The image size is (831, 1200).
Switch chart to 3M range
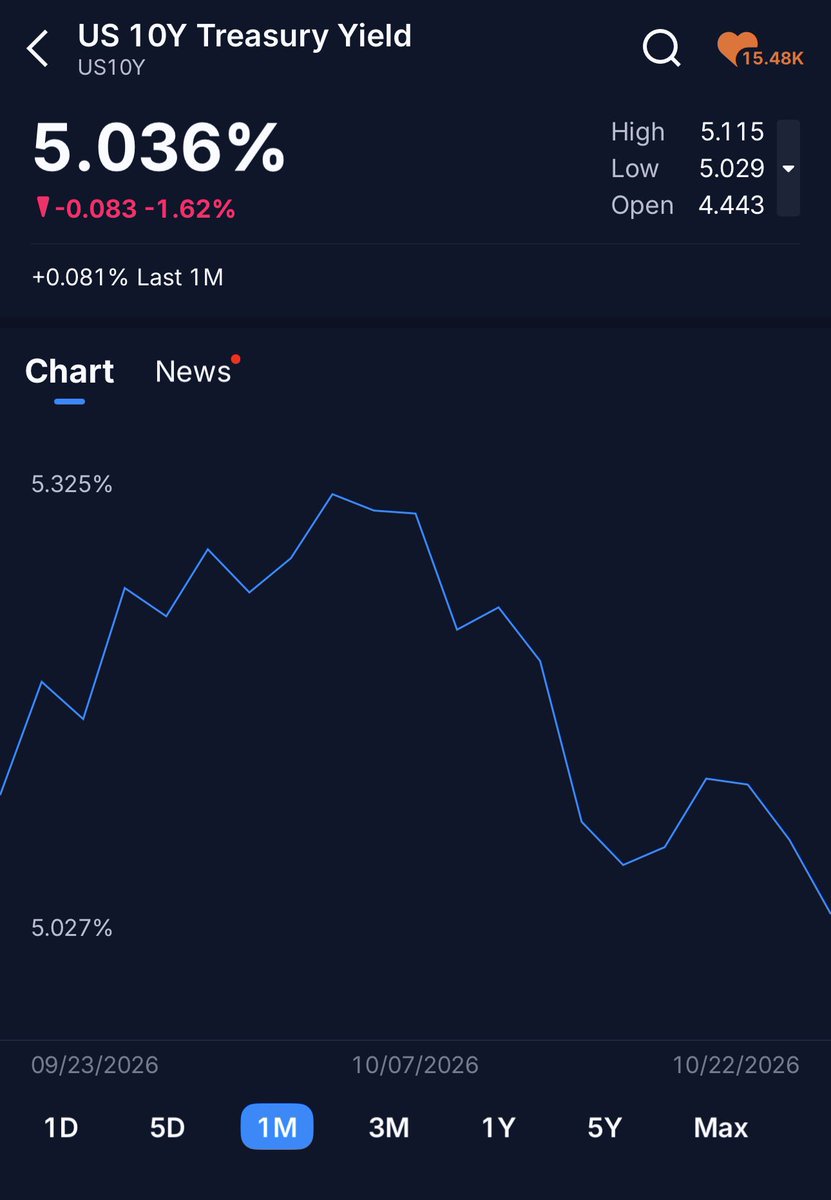389,1127
